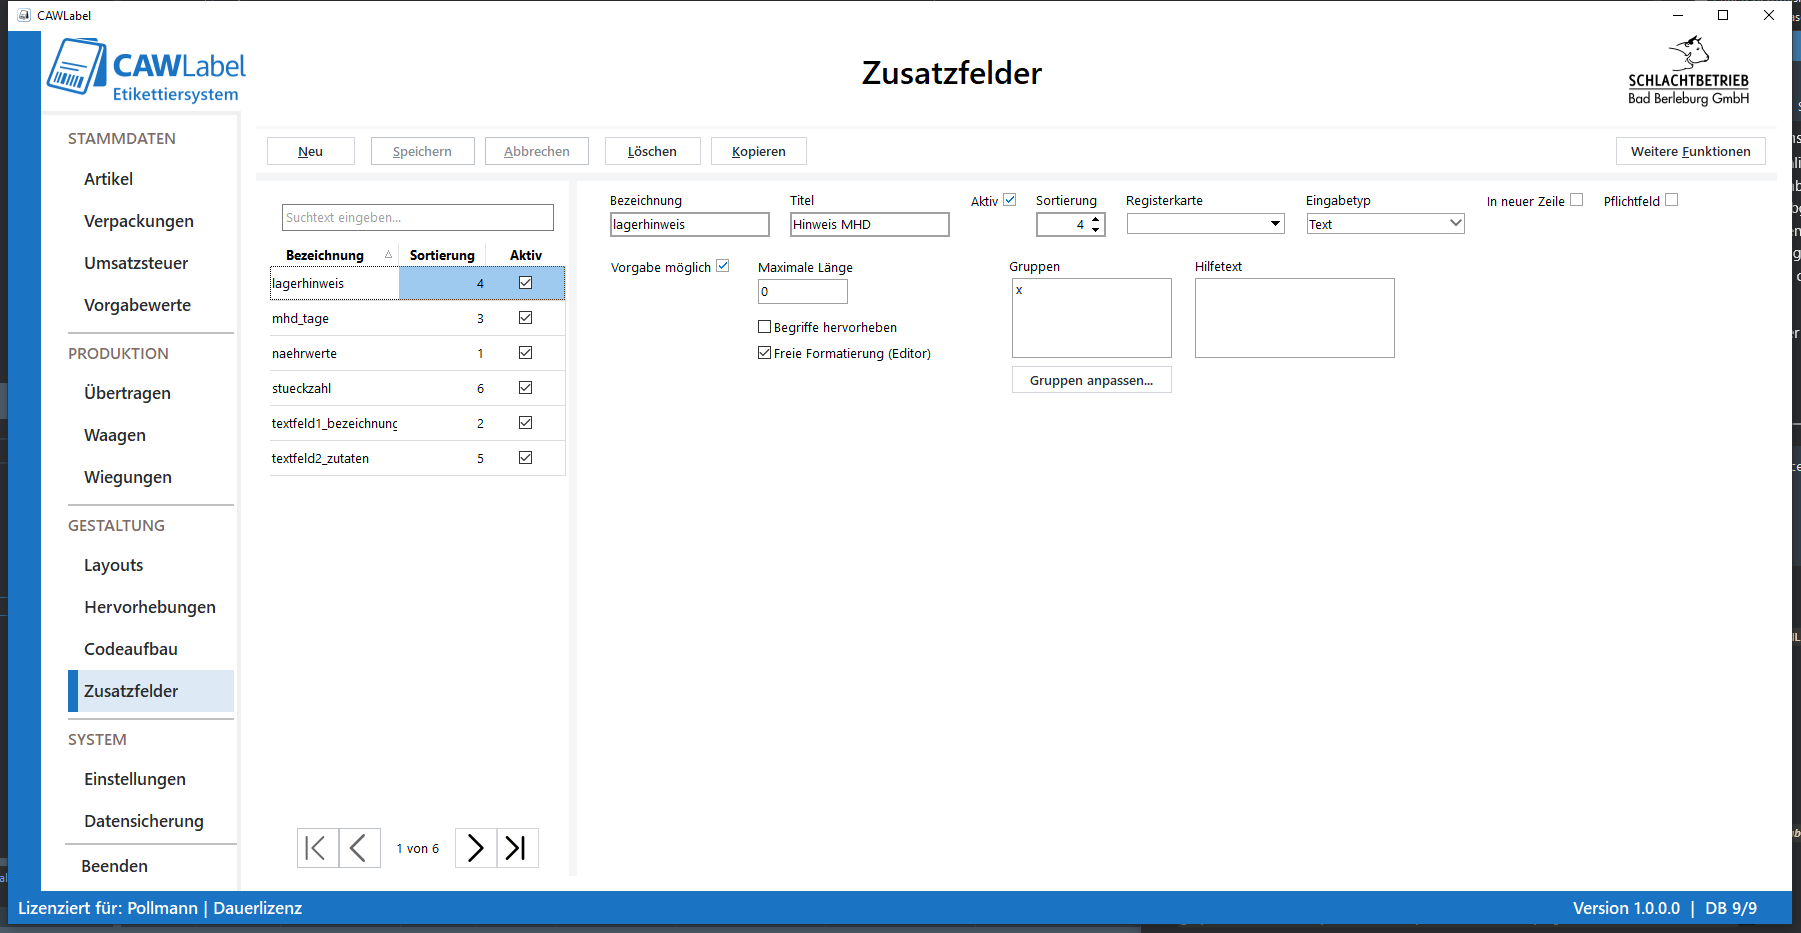Go to next record arrow
1801x933 pixels.
[476, 848]
